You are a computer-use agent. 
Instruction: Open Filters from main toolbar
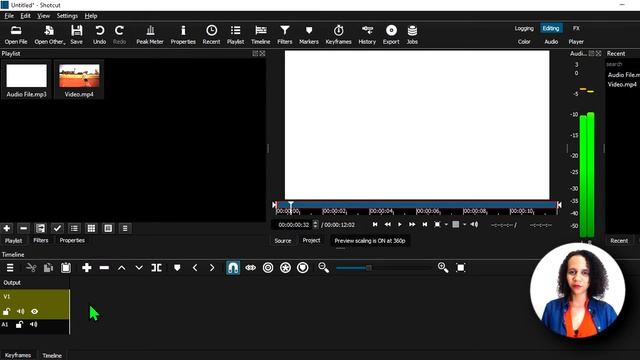pyautogui.click(x=284, y=35)
